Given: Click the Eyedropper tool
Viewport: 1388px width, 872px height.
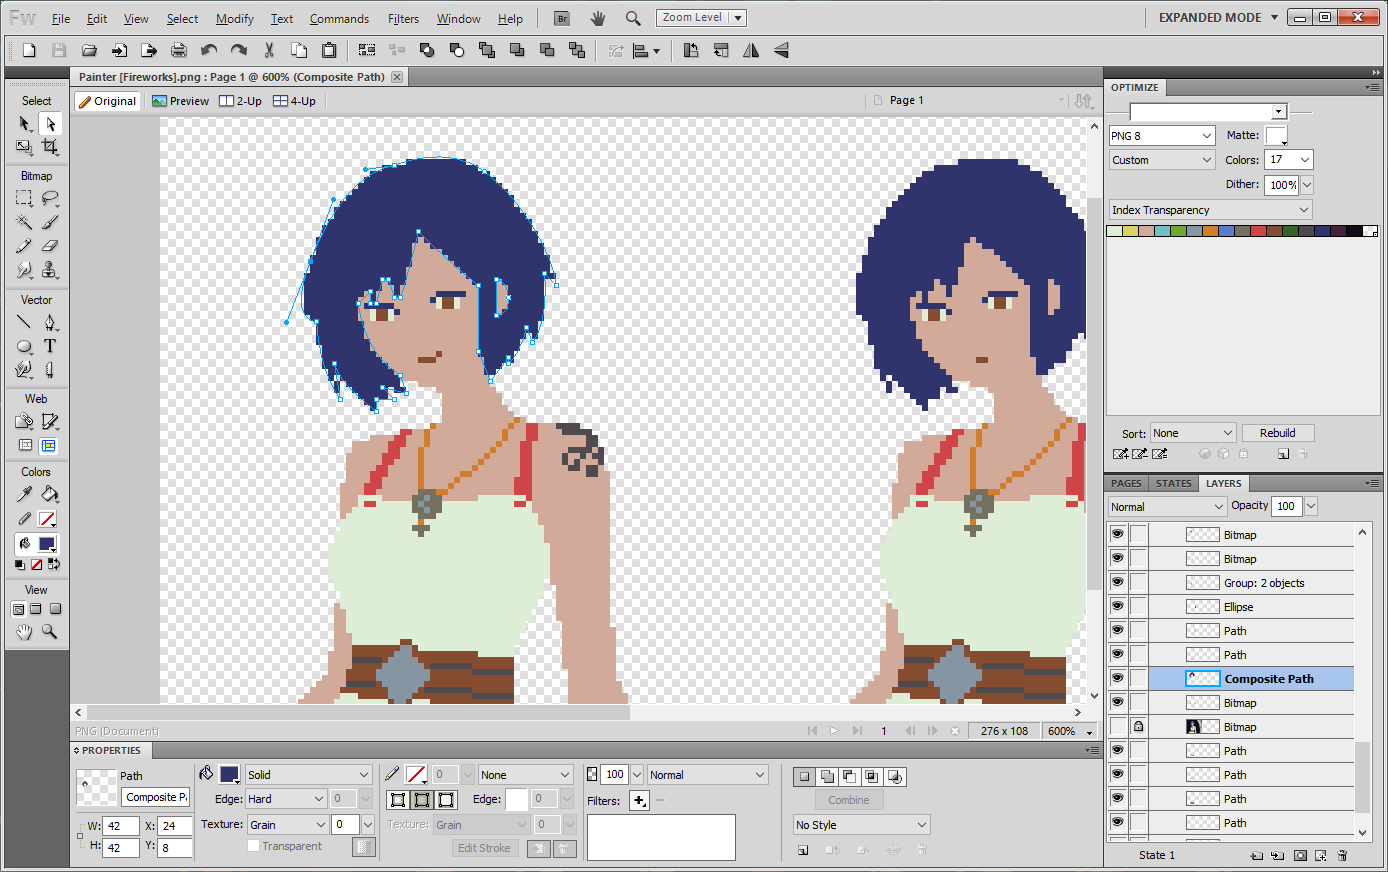Looking at the screenshot, I should (24, 494).
